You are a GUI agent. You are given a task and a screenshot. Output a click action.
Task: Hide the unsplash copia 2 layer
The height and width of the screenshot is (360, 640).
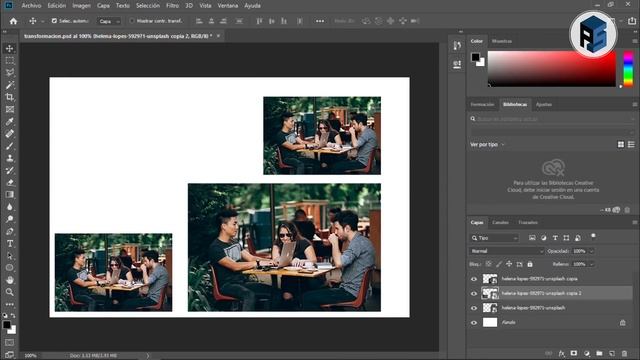[474, 293]
